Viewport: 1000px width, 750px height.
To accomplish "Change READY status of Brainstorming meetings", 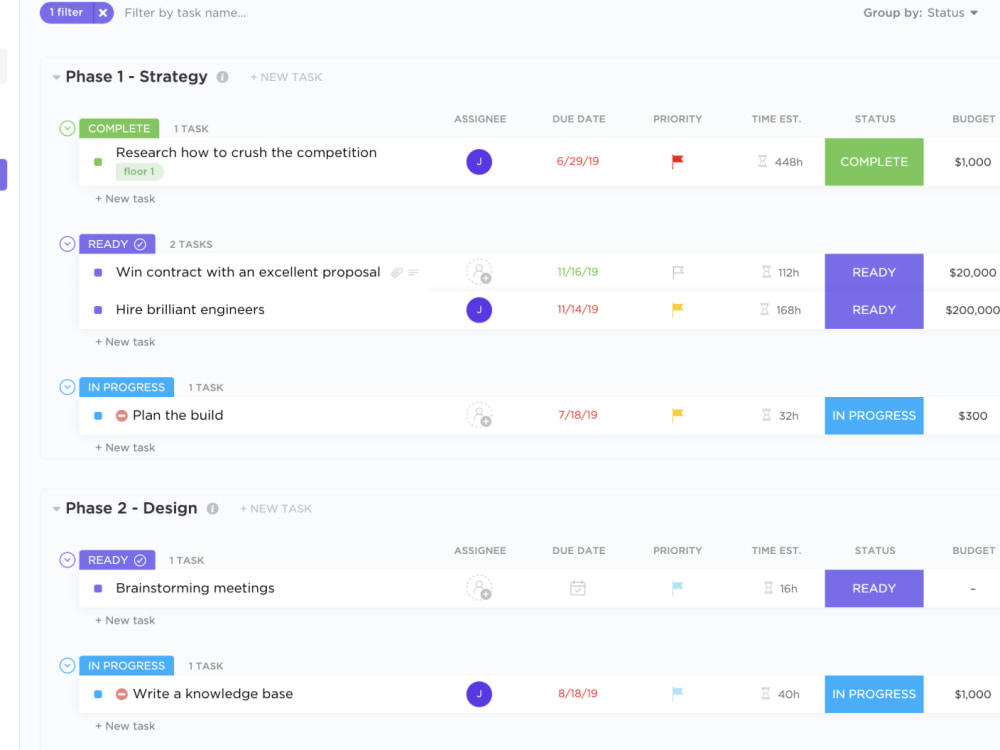I will (x=874, y=589).
